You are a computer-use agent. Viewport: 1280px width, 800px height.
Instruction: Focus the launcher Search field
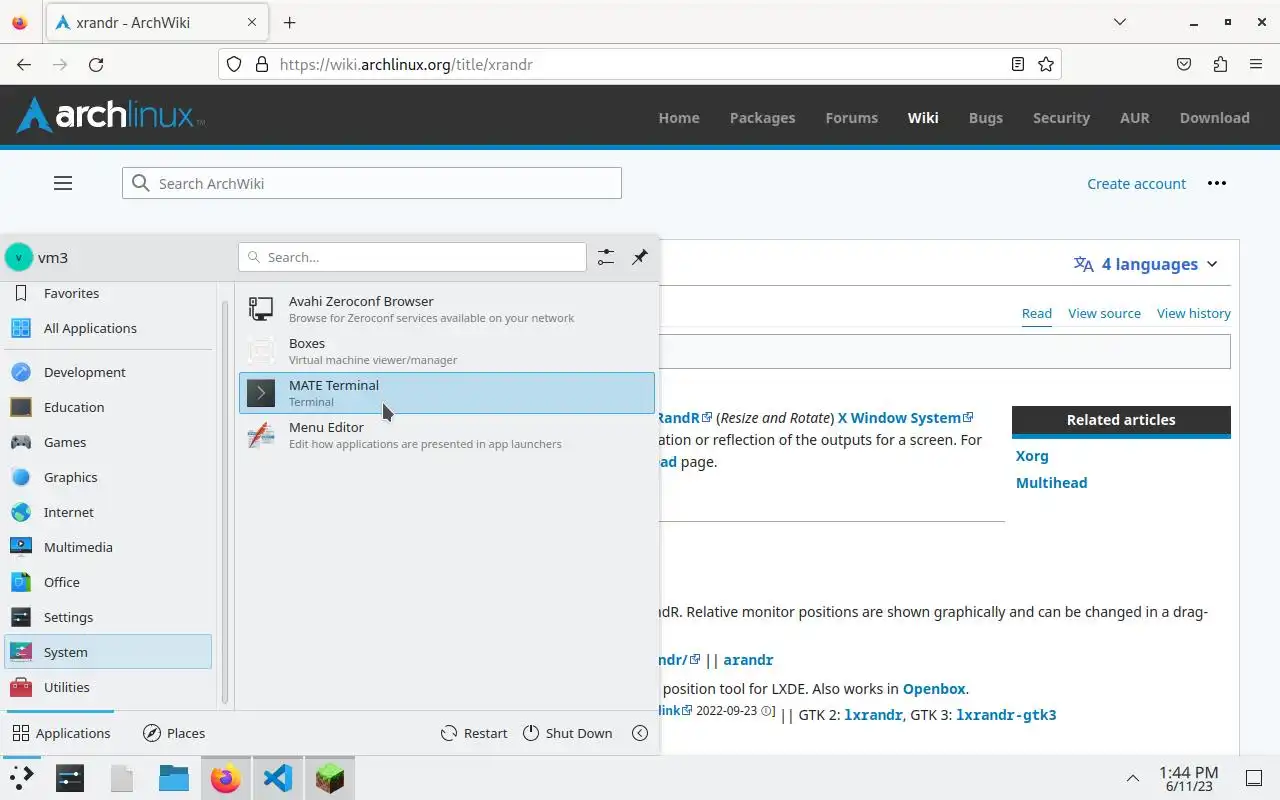point(412,257)
